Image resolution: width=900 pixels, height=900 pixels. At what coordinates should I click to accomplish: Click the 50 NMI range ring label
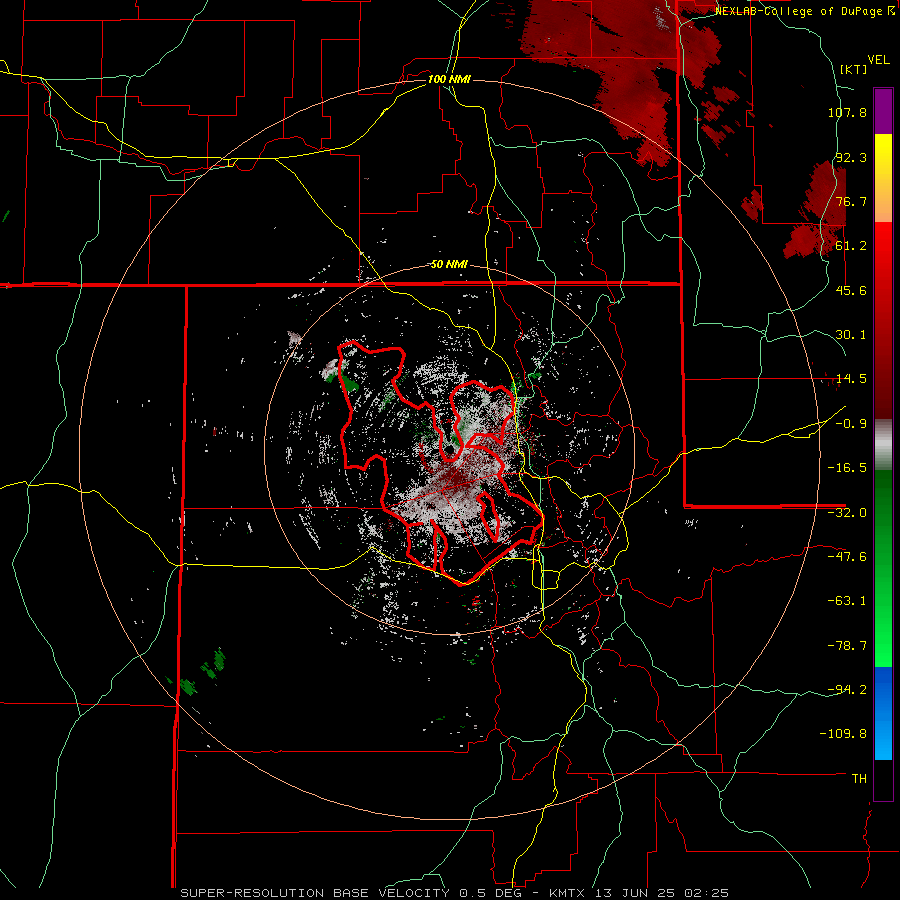click(449, 265)
